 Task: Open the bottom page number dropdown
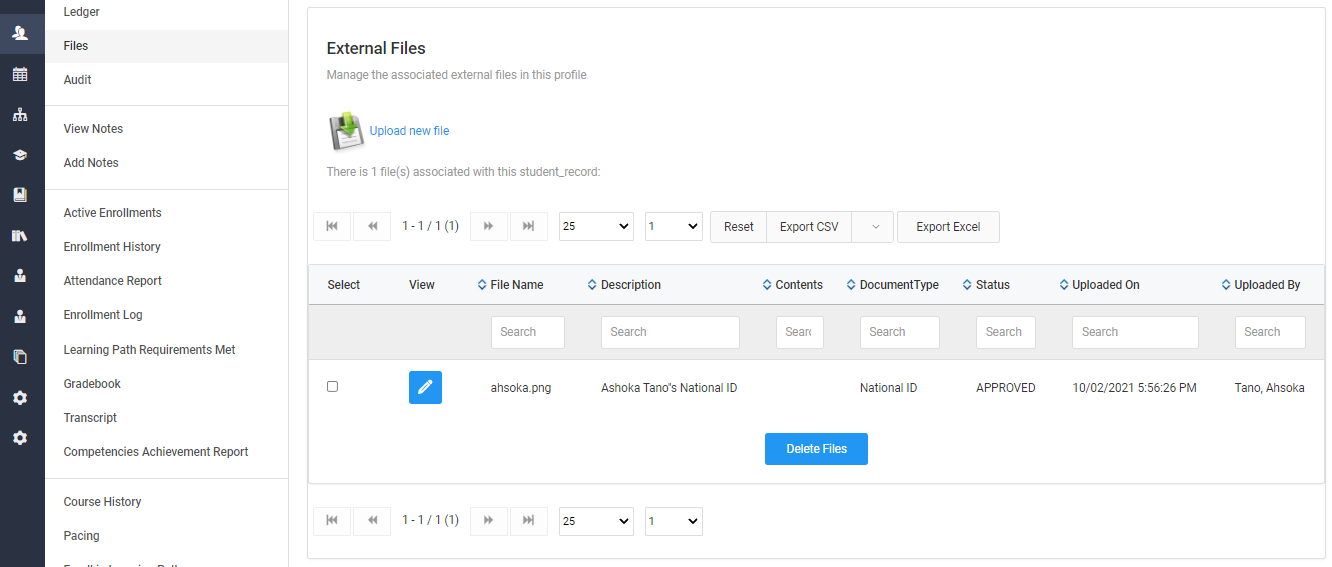pyautogui.click(x=673, y=521)
